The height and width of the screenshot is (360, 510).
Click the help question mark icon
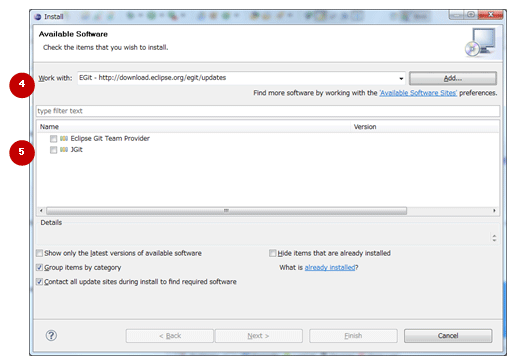[x=51, y=335]
